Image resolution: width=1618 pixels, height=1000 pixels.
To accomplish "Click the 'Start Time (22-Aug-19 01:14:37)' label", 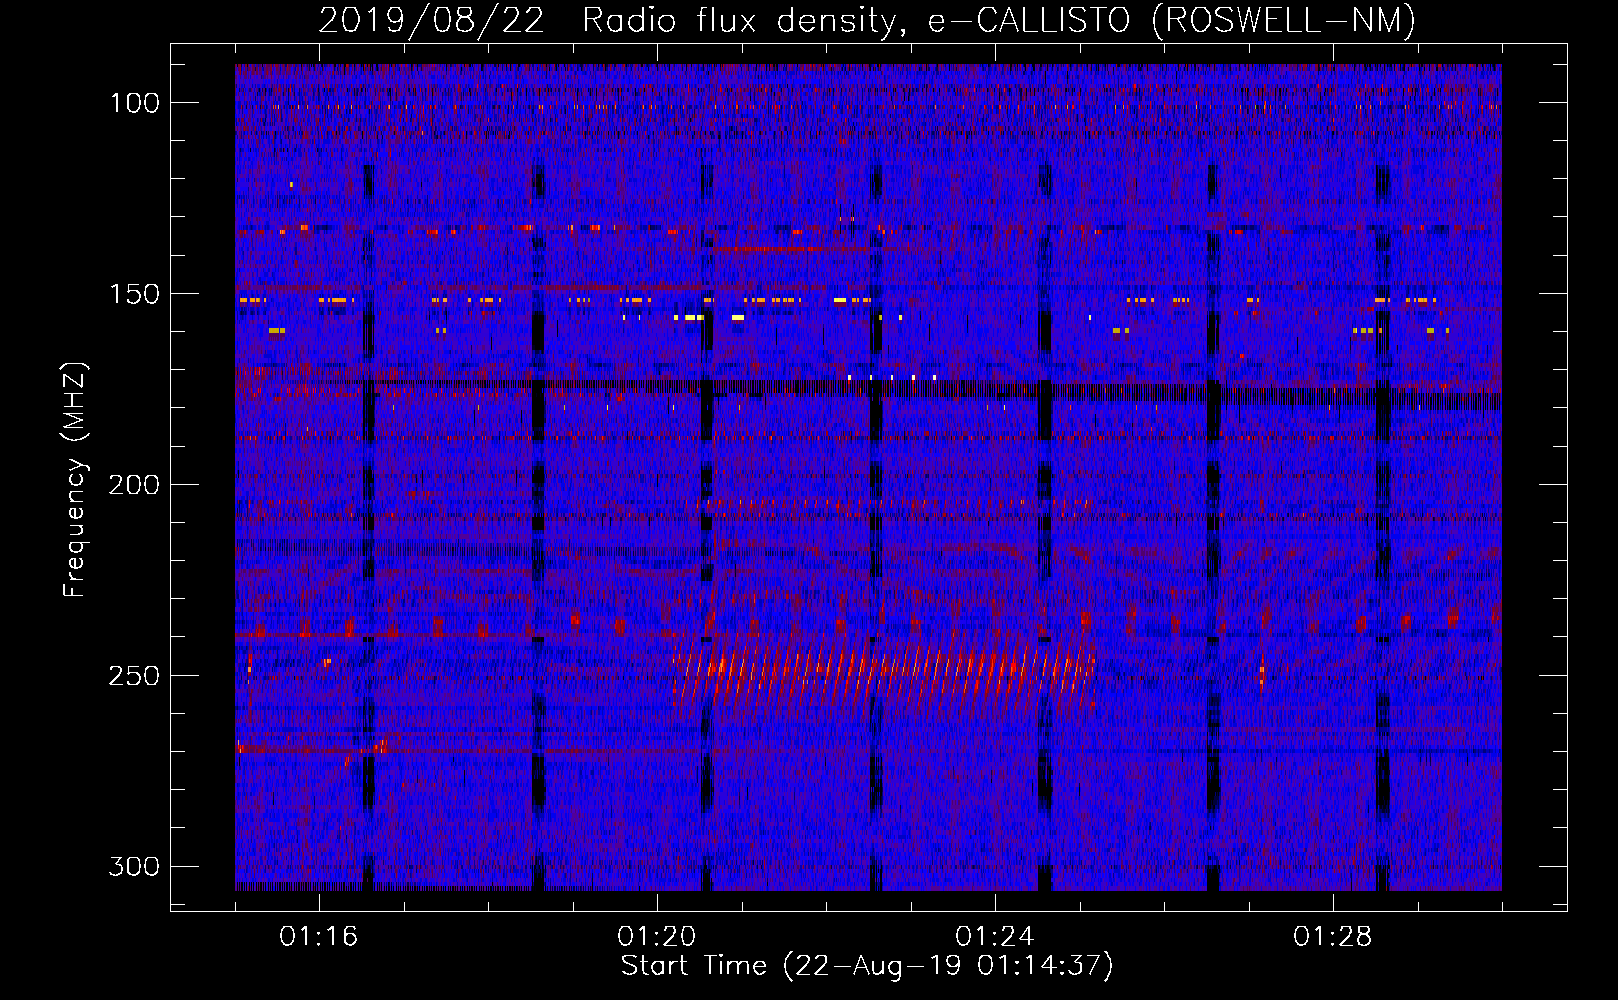I will (x=867, y=966).
